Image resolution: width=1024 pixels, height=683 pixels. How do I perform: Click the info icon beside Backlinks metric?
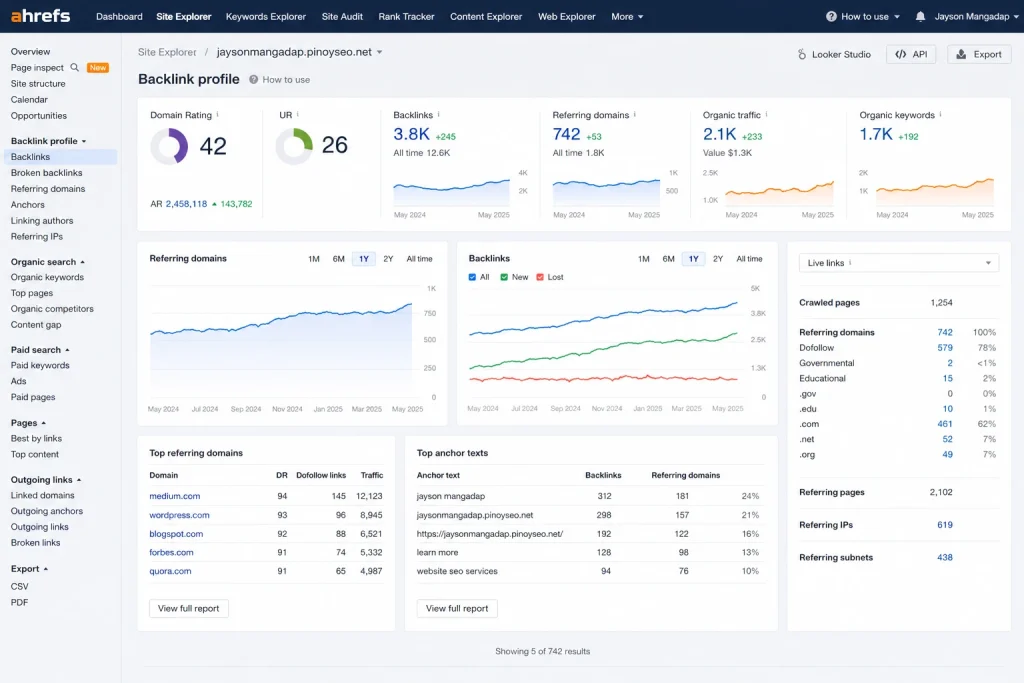point(439,114)
